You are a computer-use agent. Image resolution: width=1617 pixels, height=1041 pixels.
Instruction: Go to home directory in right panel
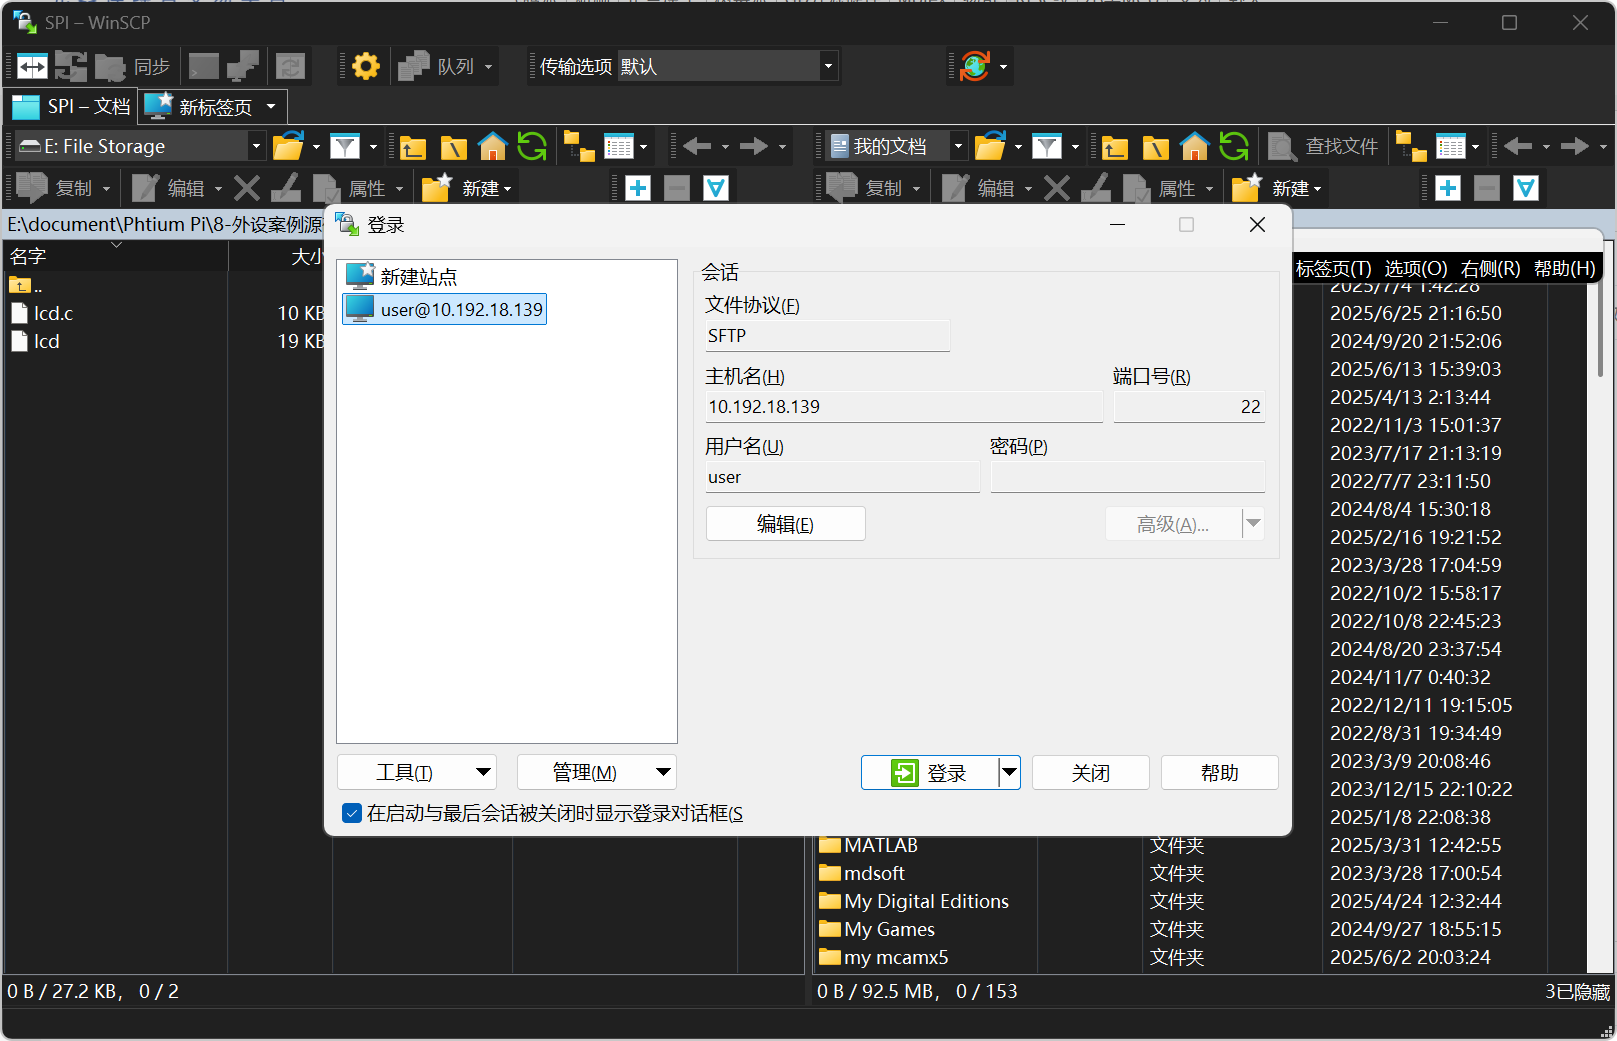(x=1195, y=146)
